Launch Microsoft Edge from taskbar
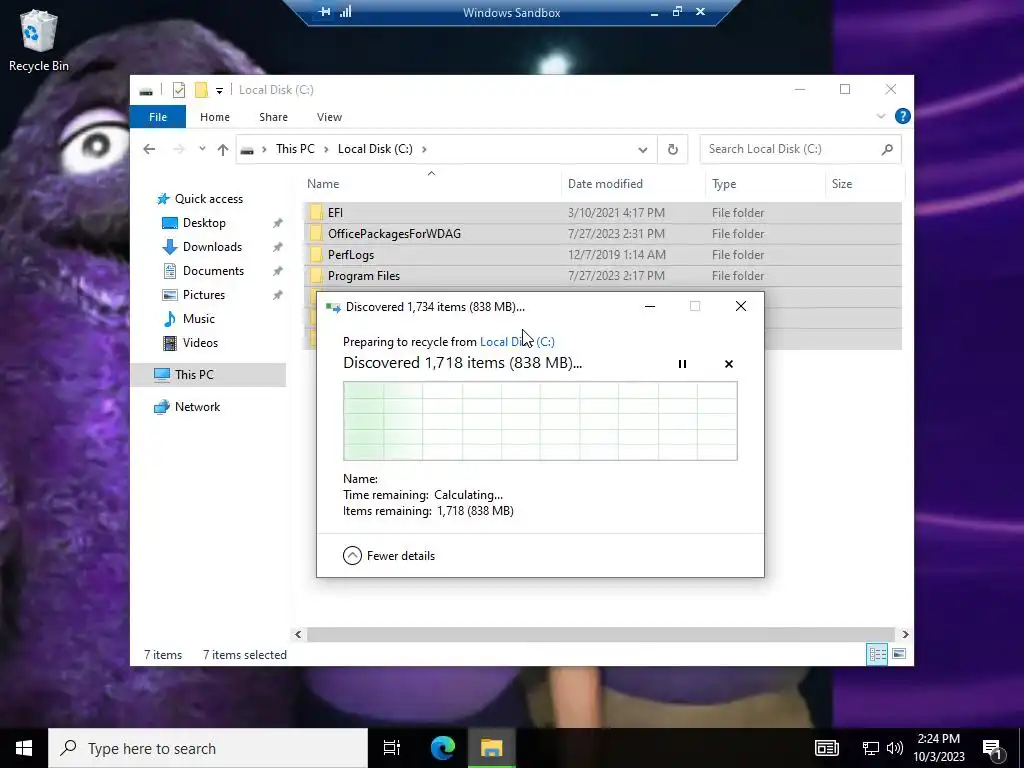The image size is (1024, 768). (x=443, y=748)
